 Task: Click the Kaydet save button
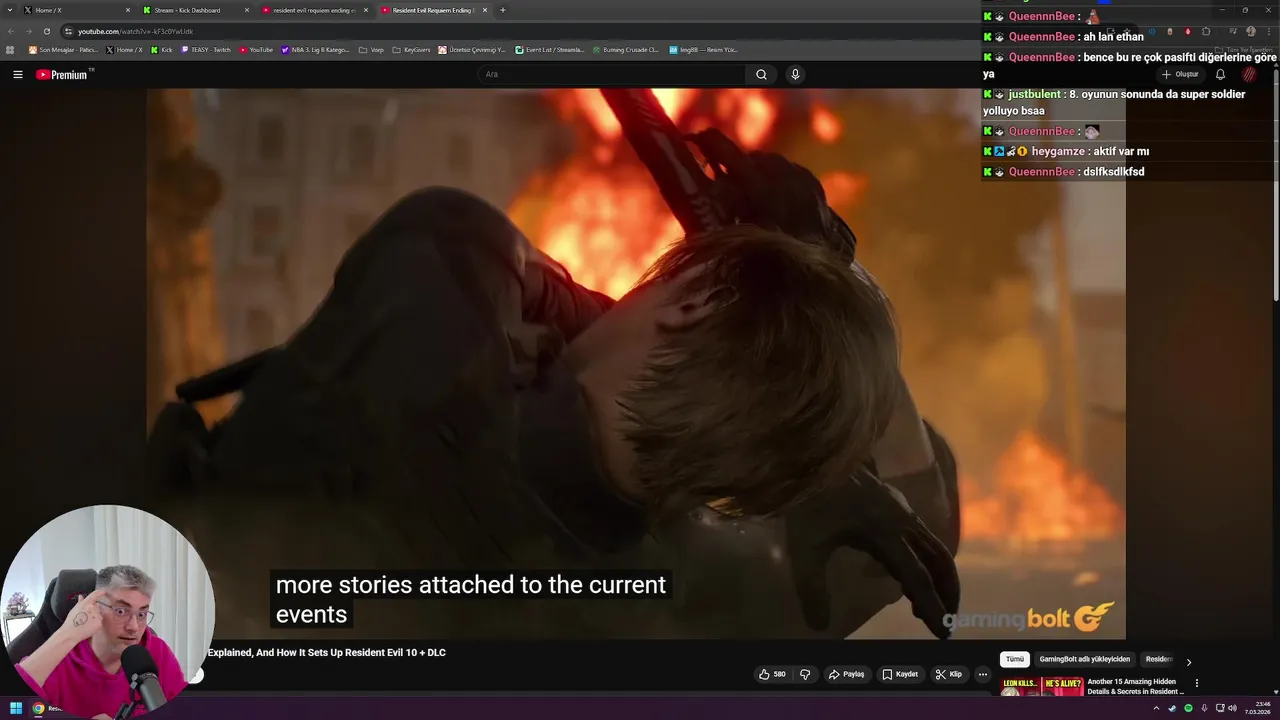pyautogui.click(x=900, y=674)
